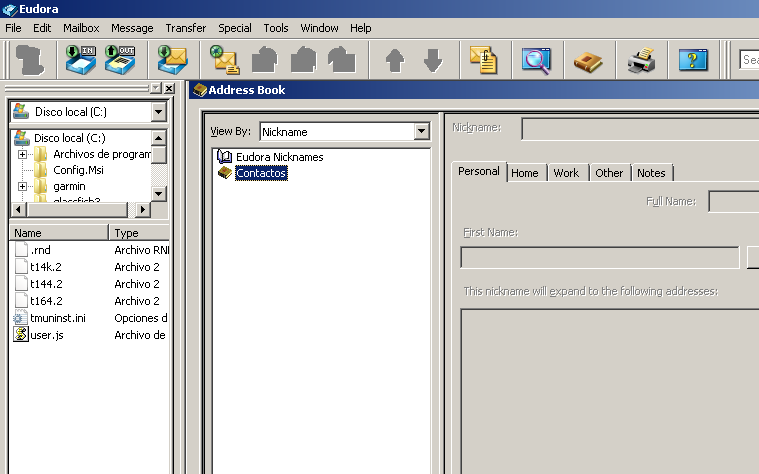Open the Disco local (C:) drive dropdown
This screenshot has width=759, height=474.
coord(158,113)
